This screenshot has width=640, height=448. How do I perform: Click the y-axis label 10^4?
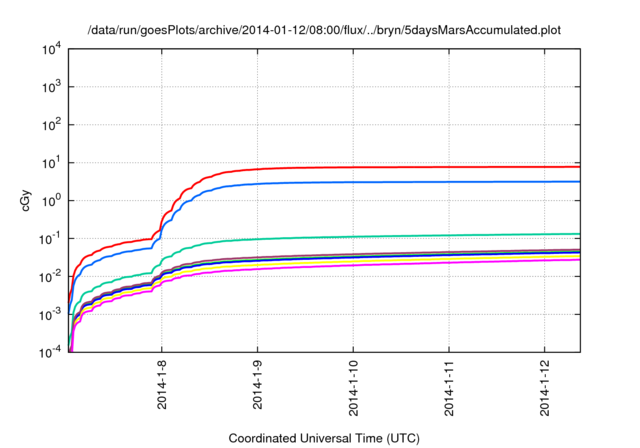(x=52, y=49)
